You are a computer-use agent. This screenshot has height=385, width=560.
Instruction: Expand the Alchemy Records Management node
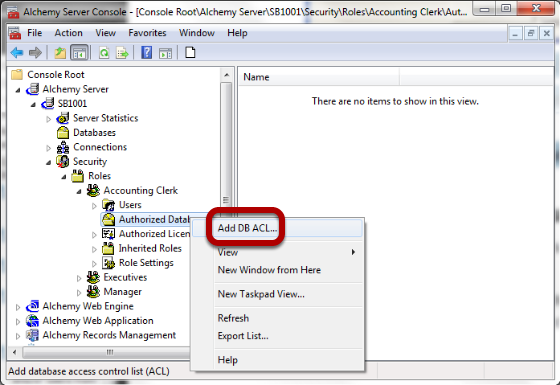[x=18, y=336]
